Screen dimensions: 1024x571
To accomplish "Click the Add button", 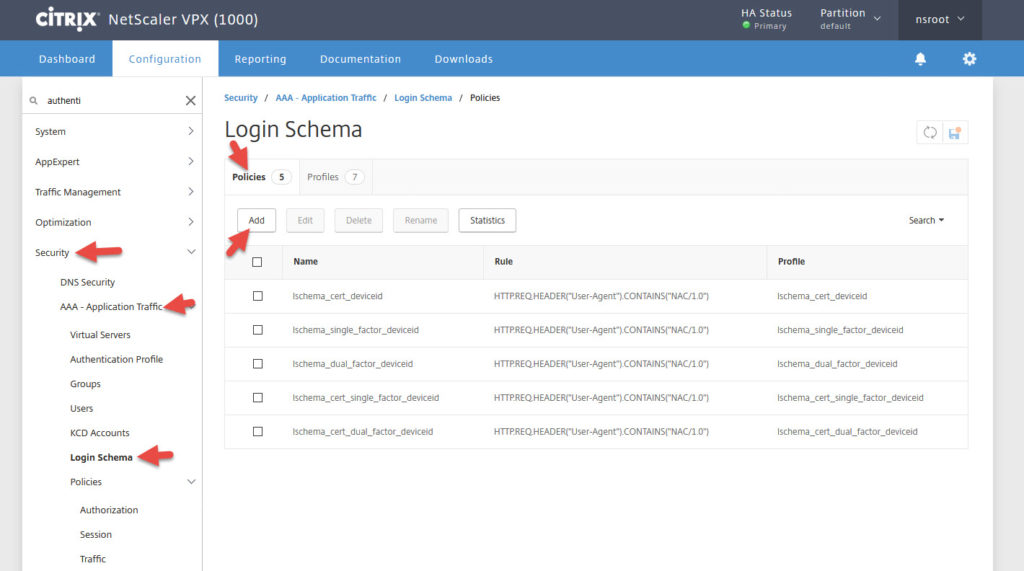I will [257, 220].
